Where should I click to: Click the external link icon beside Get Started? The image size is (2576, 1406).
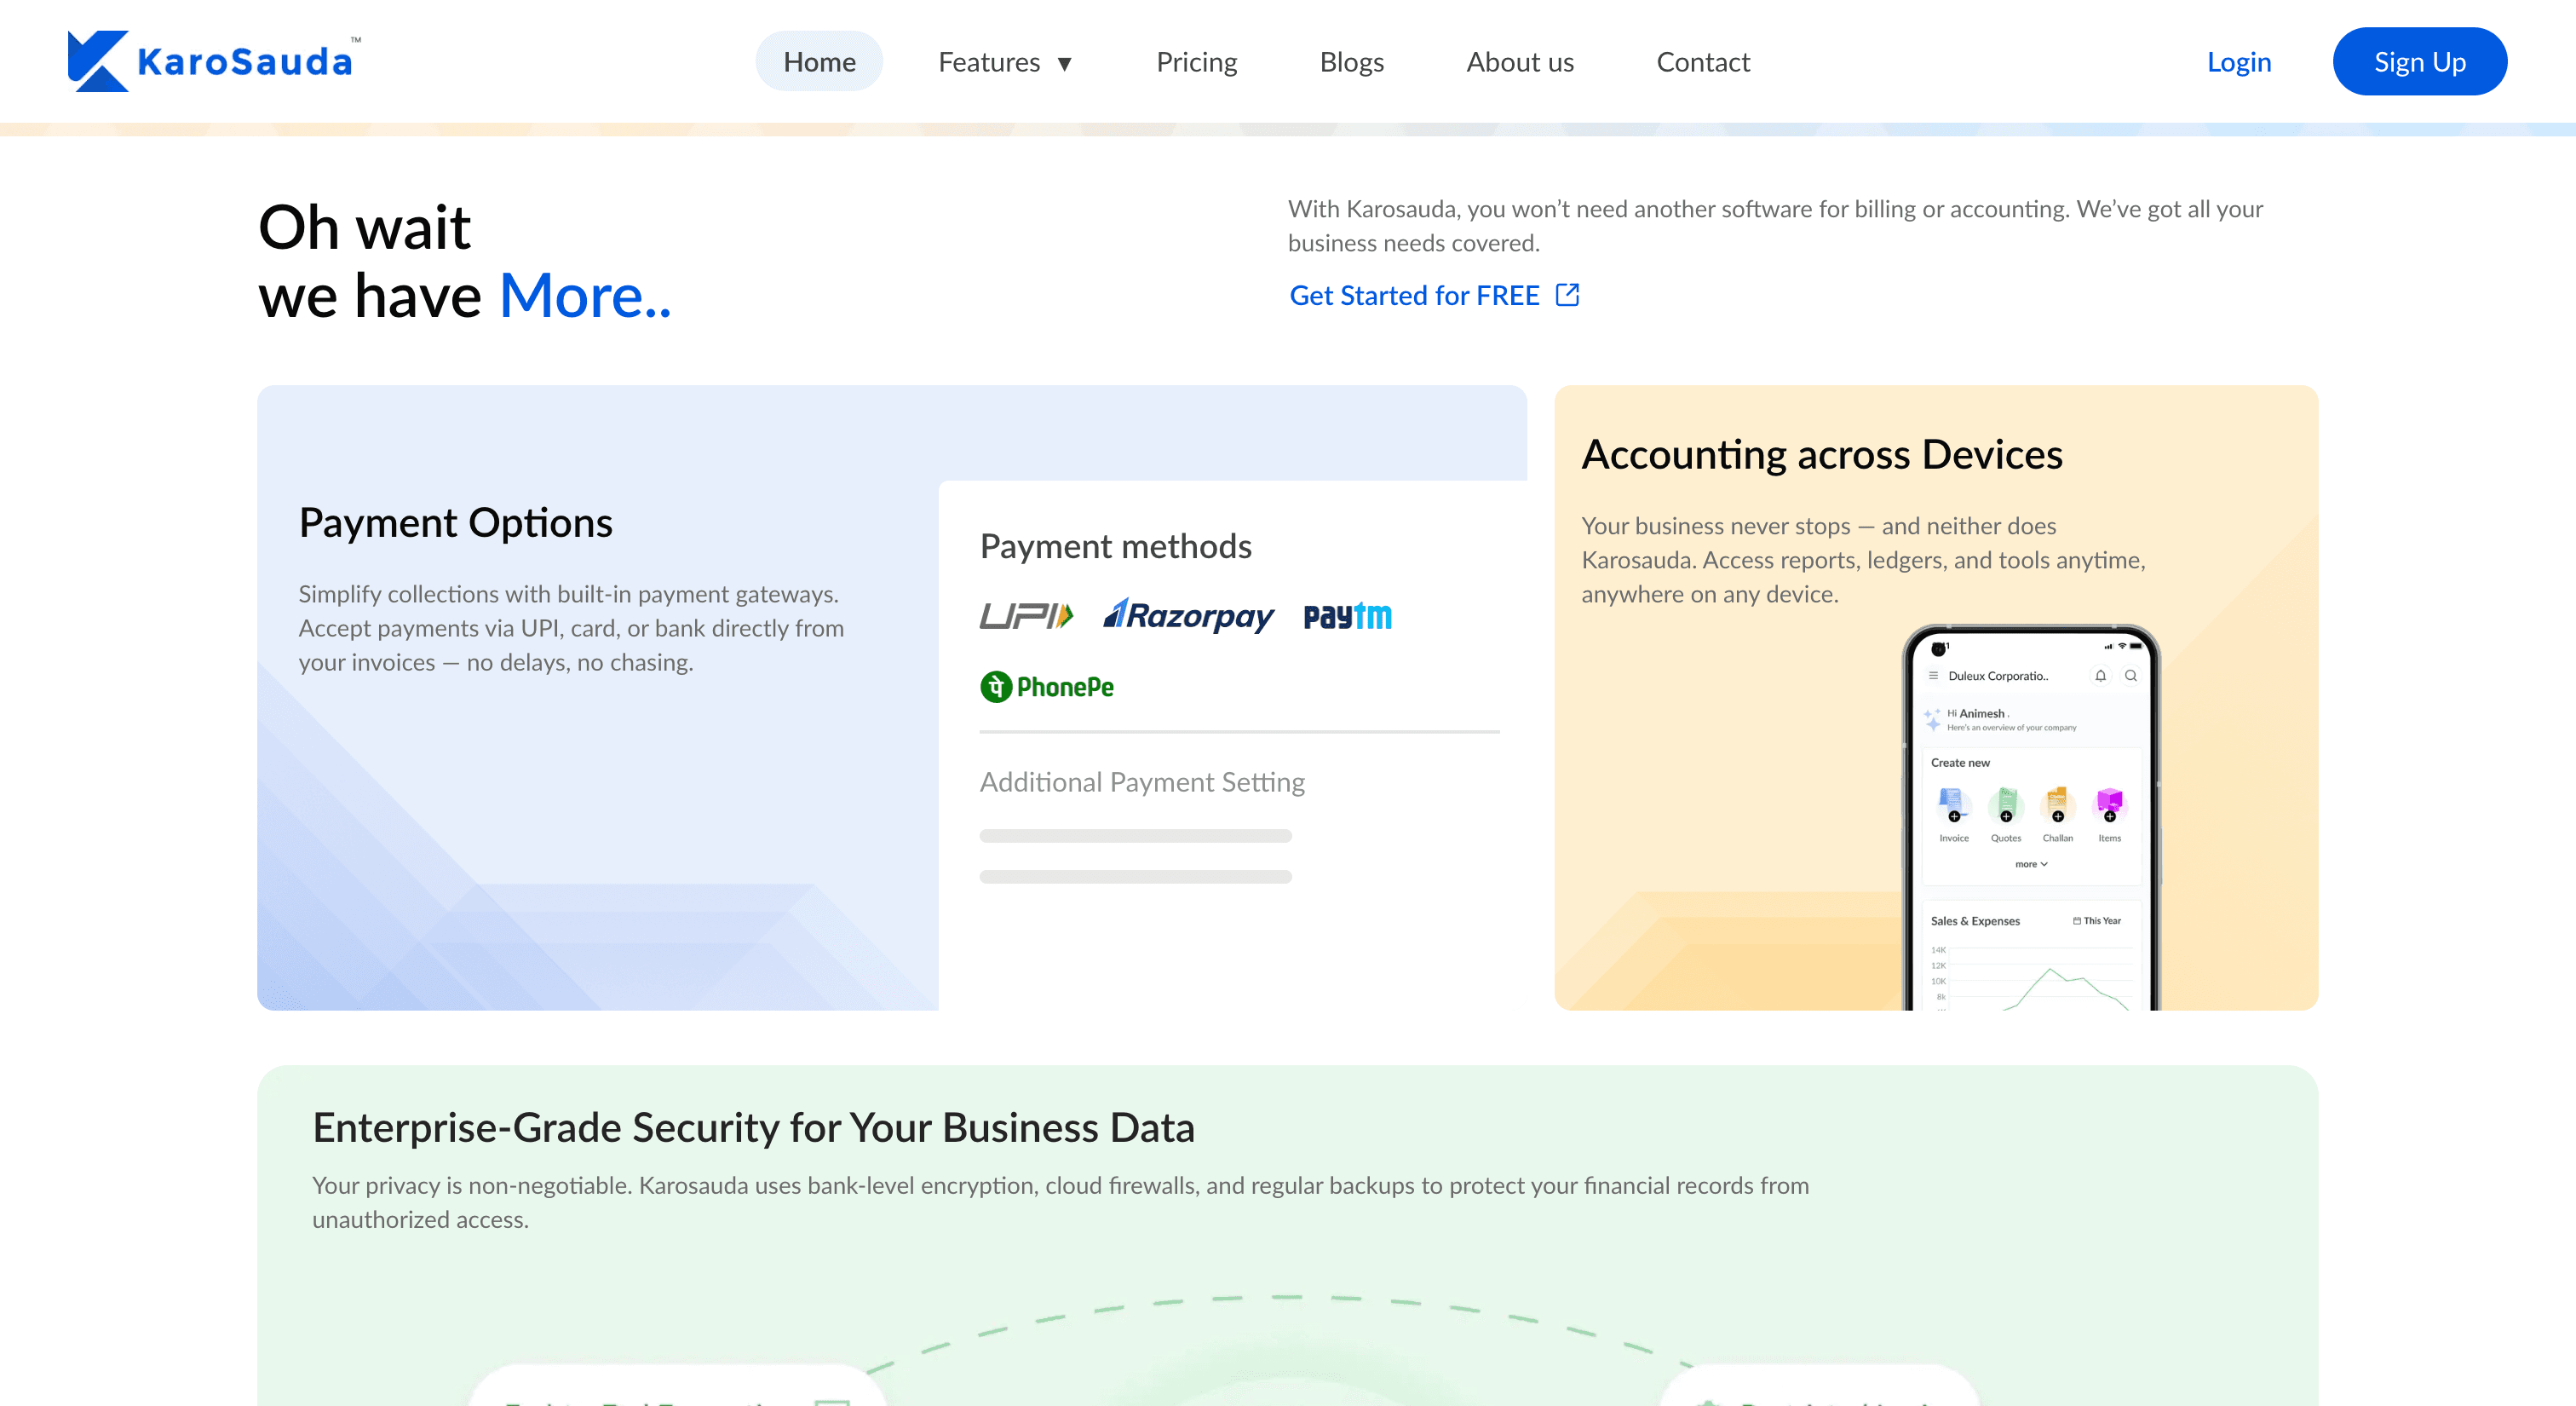[1567, 295]
